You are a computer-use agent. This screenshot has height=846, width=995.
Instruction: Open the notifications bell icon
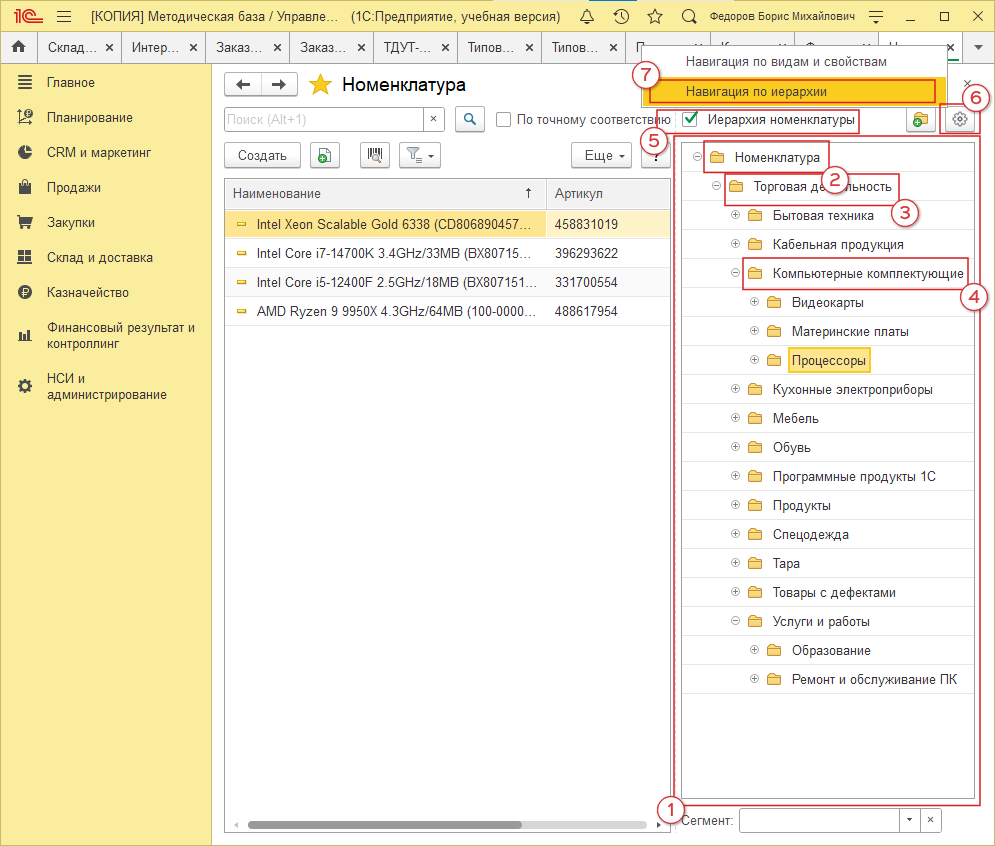[587, 17]
